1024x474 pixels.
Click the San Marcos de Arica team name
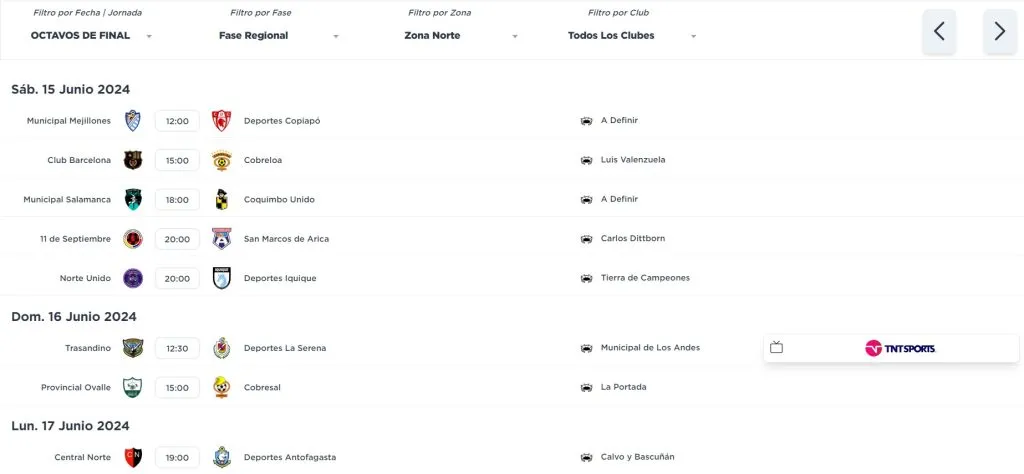pos(286,239)
